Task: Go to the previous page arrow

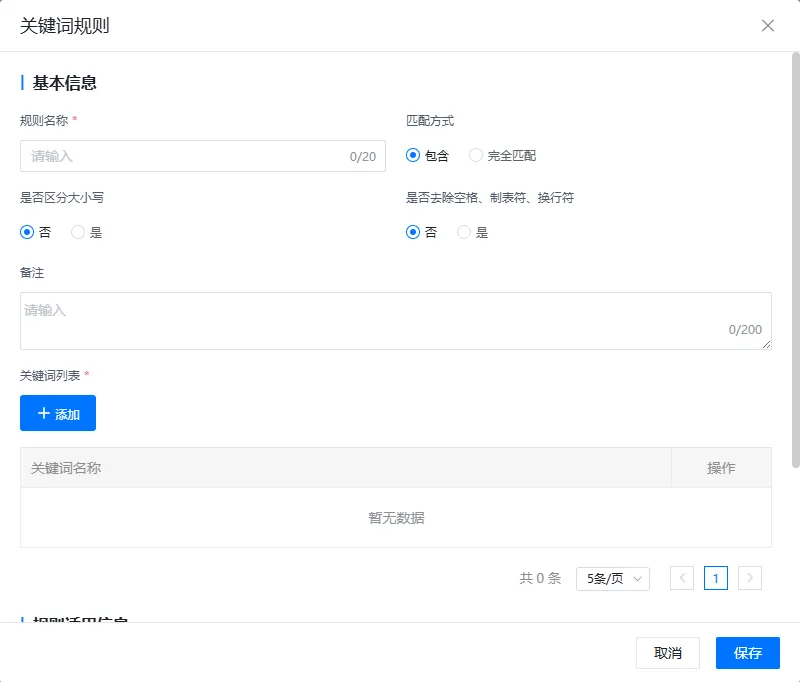Action: click(x=682, y=578)
